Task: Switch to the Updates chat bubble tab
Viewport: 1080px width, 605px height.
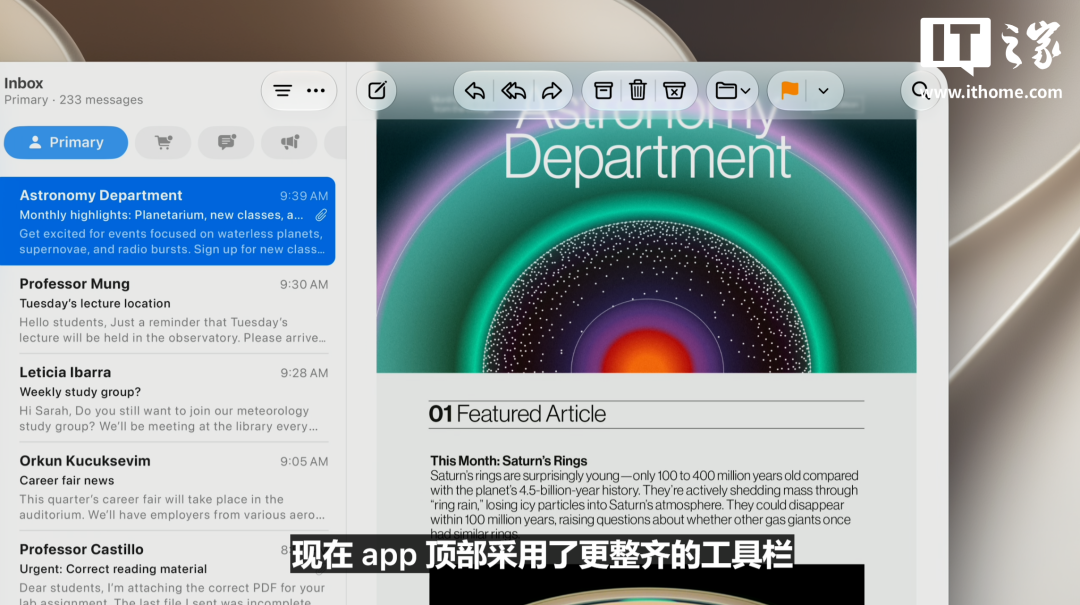Action: [226, 143]
